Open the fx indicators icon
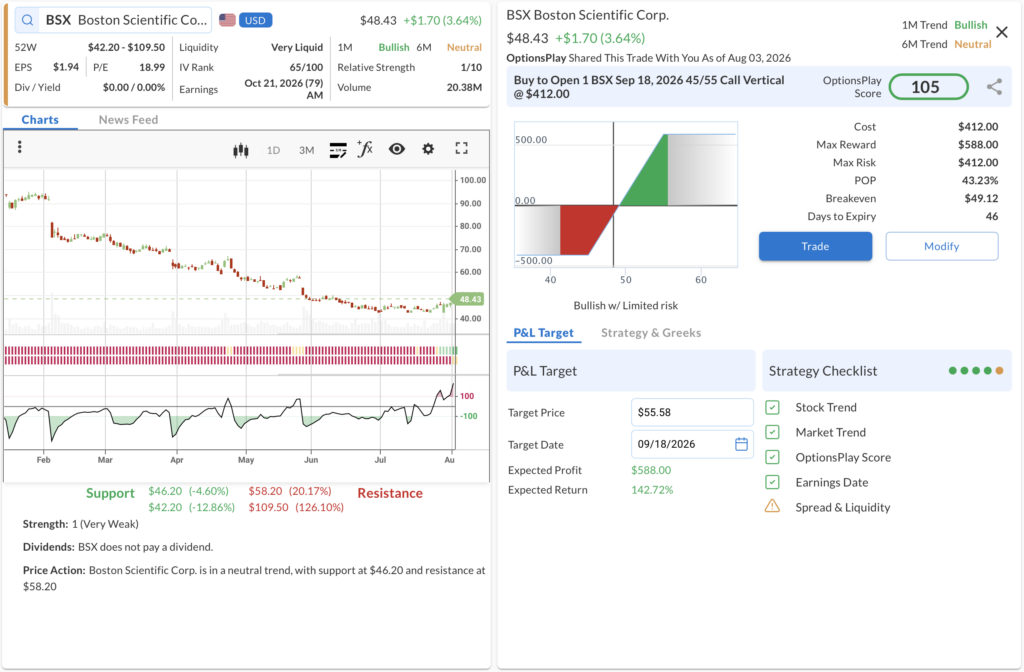 coord(365,149)
